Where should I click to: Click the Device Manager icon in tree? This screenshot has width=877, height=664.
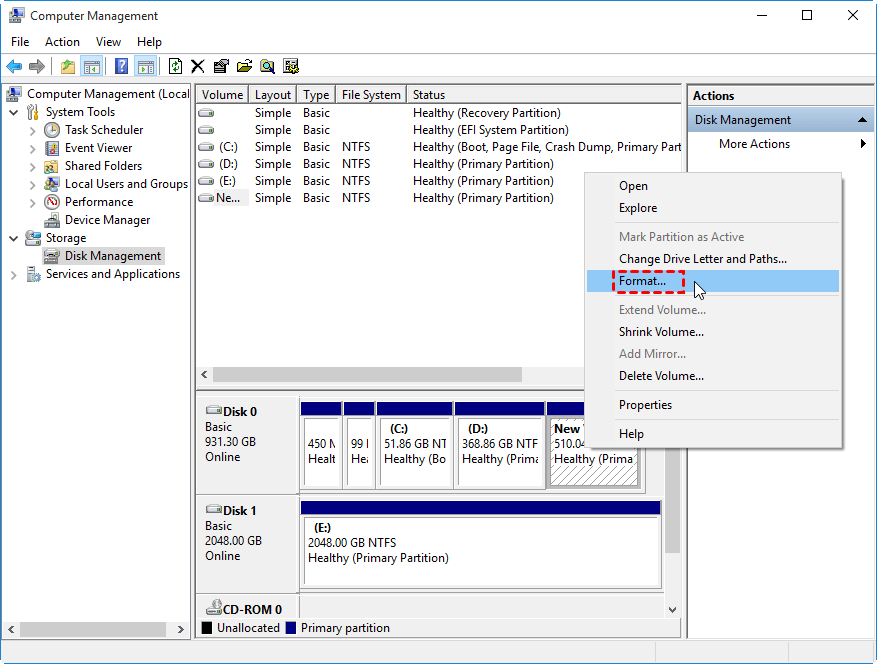coord(52,220)
